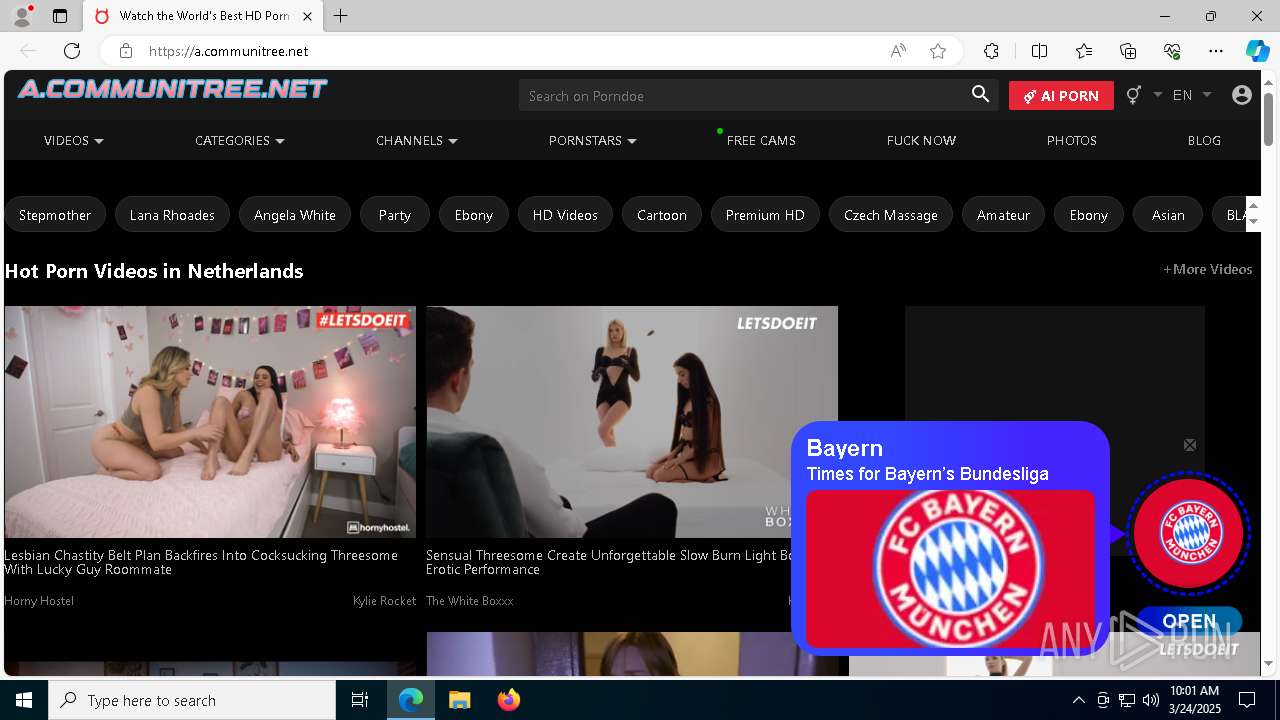The height and width of the screenshot is (720, 1280).
Task: Open the site user account icon
Action: [1242, 95]
